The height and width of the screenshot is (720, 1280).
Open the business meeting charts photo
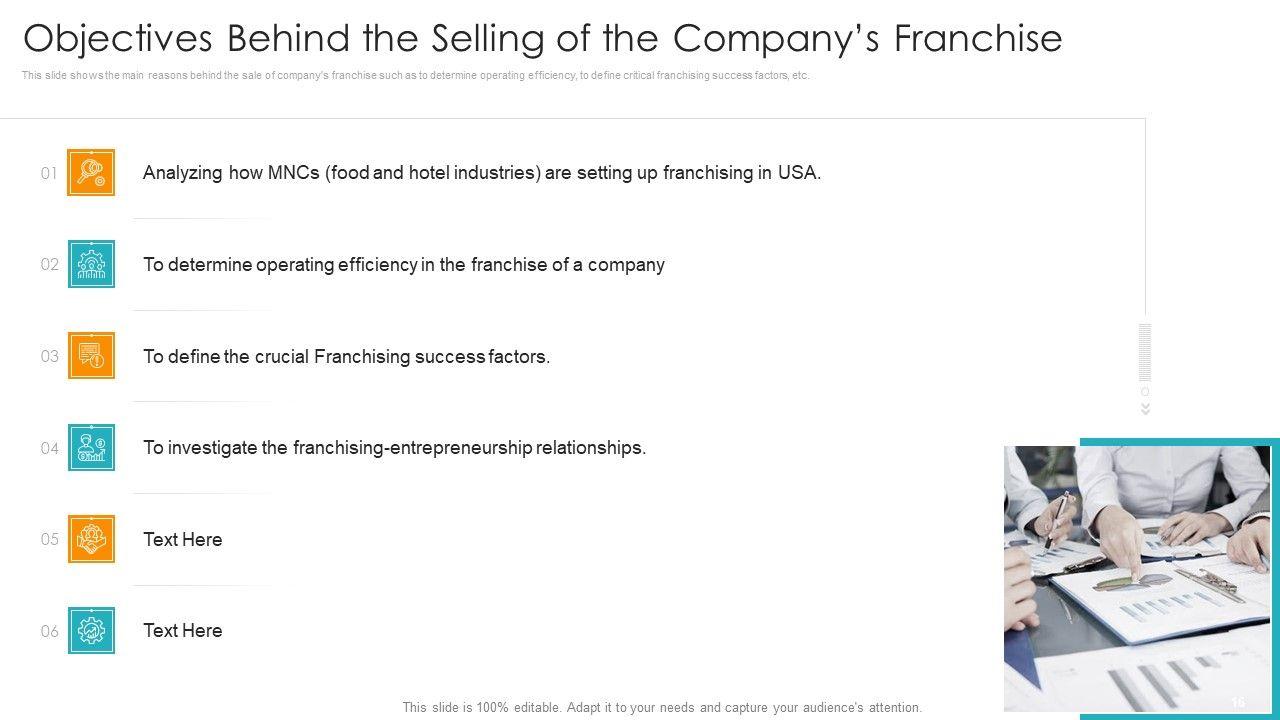(x=1137, y=578)
